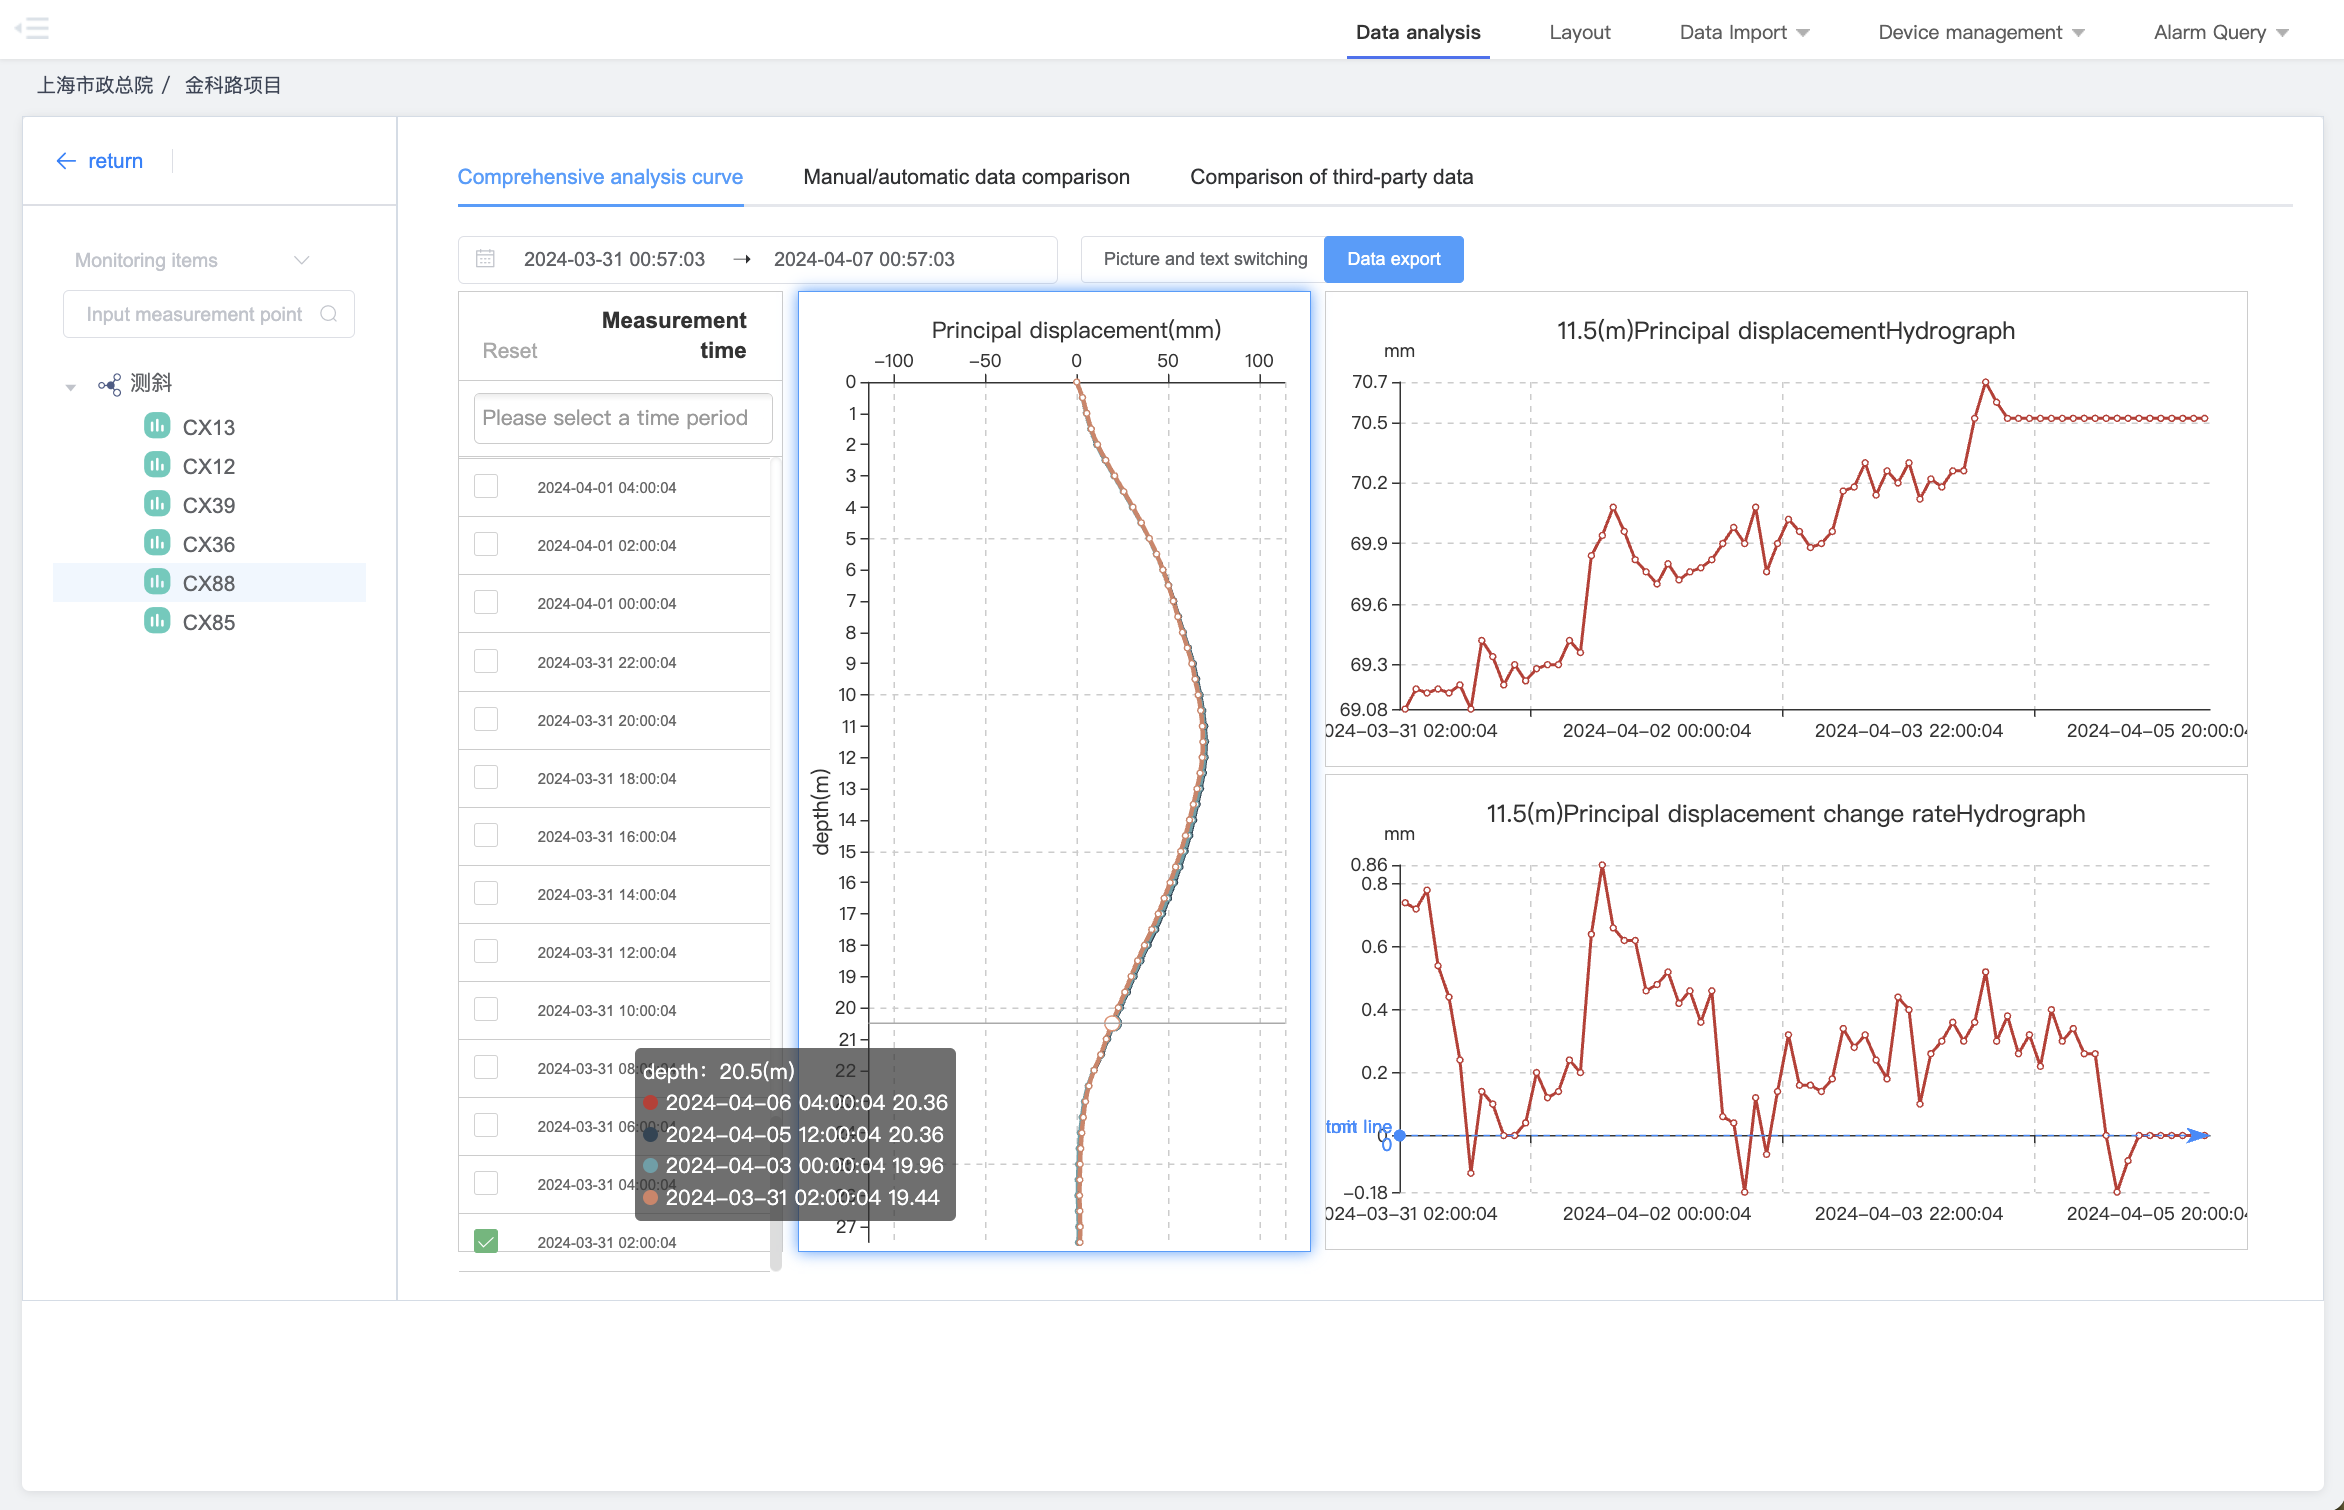Check the 2024-03-31 18:00:04 measurement checkbox
Screen dimensions: 2344x1510
486,778
